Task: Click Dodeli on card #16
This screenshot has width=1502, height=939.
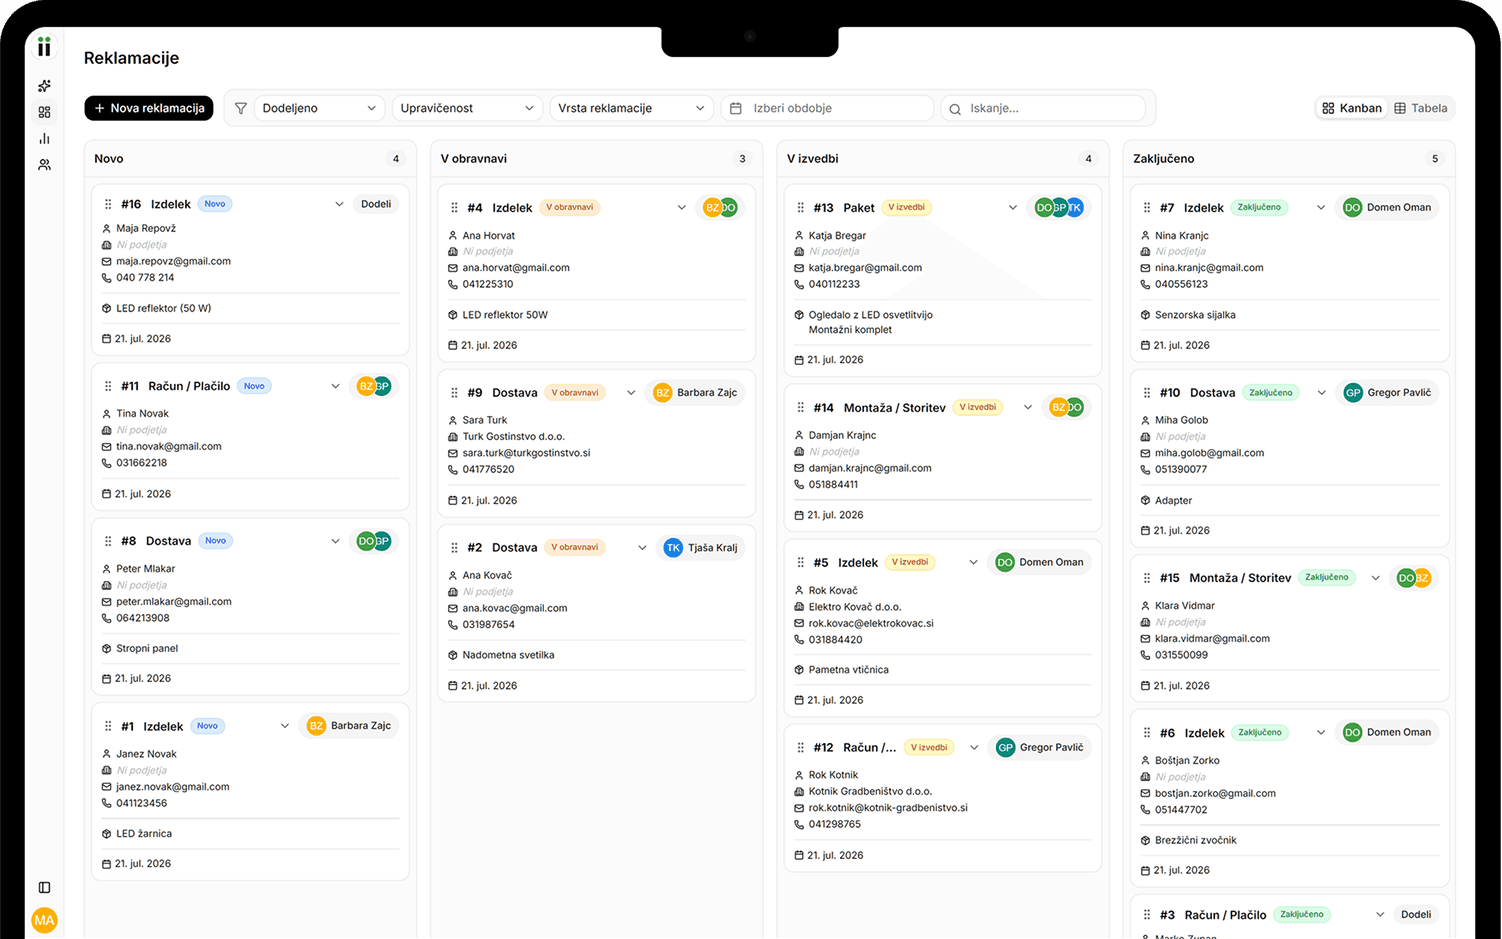Action: pyautogui.click(x=376, y=204)
